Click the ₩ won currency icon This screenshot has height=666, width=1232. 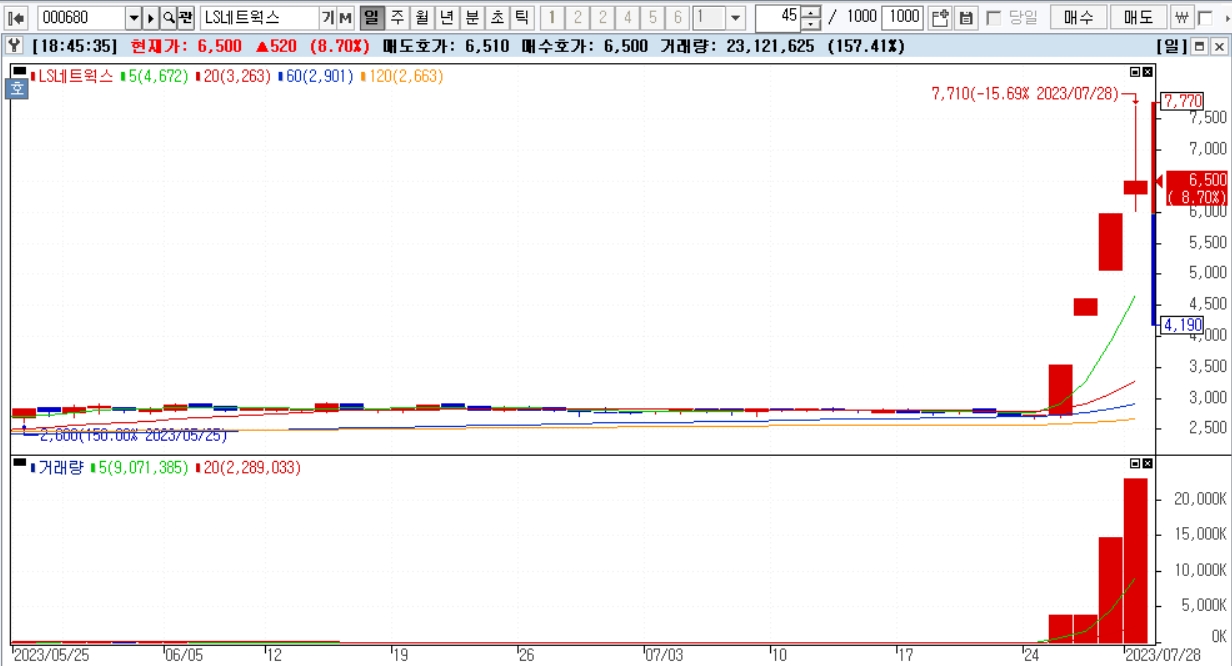pos(1182,17)
